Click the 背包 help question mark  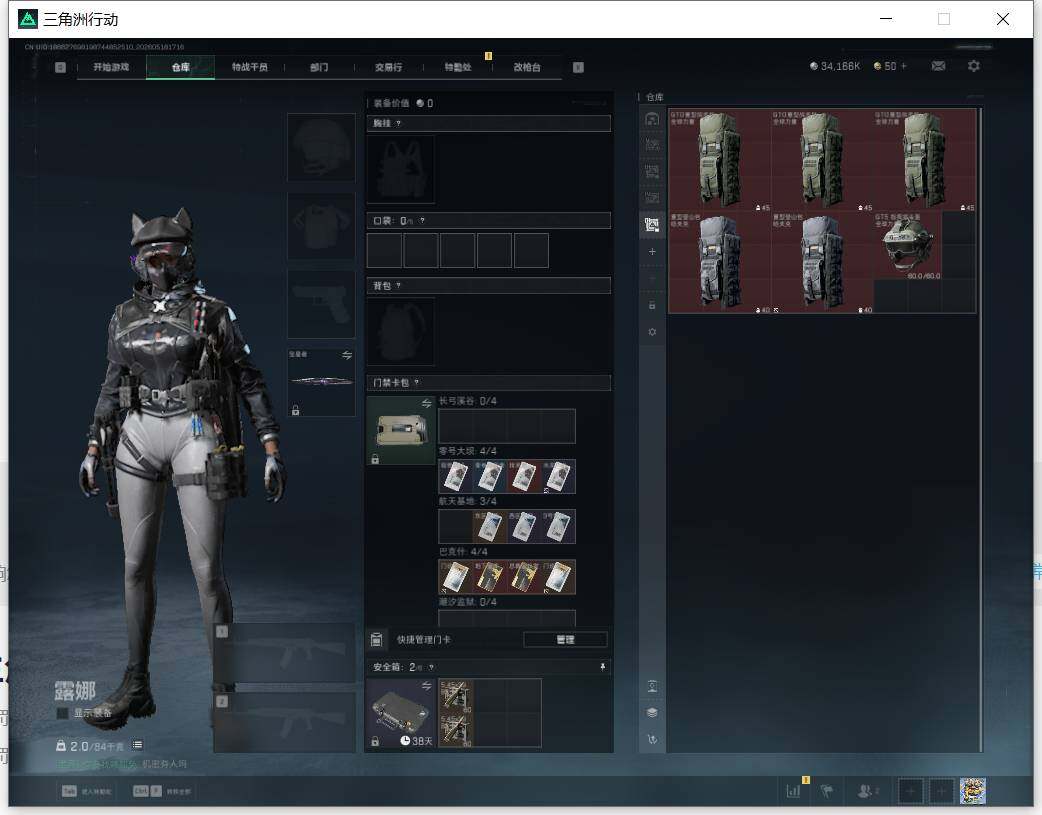tap(398, 285)
